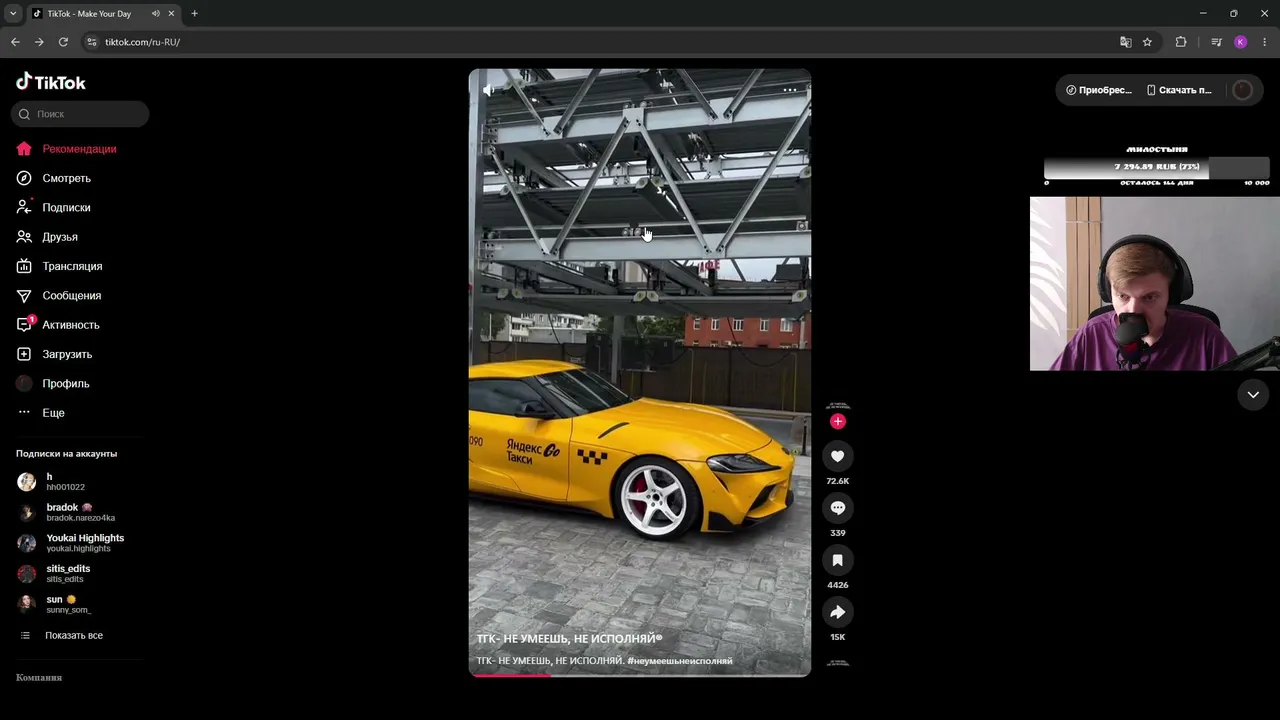Screen dimensions: 1280x720
Task: Open the h (hh001022) account
Action: [x=52, y=482]
